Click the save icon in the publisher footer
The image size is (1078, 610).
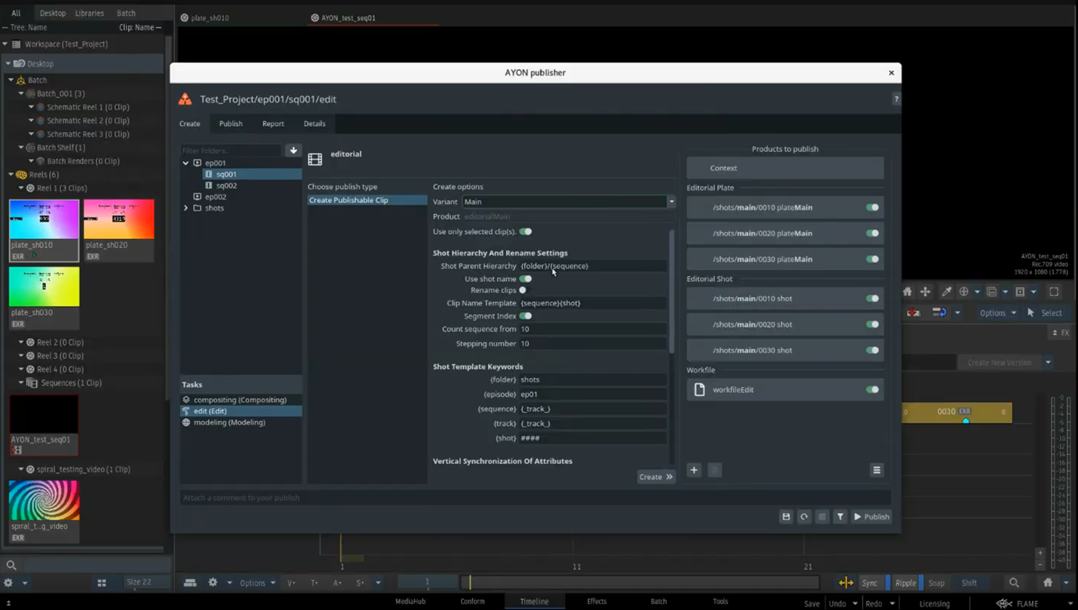coord(786,516)
